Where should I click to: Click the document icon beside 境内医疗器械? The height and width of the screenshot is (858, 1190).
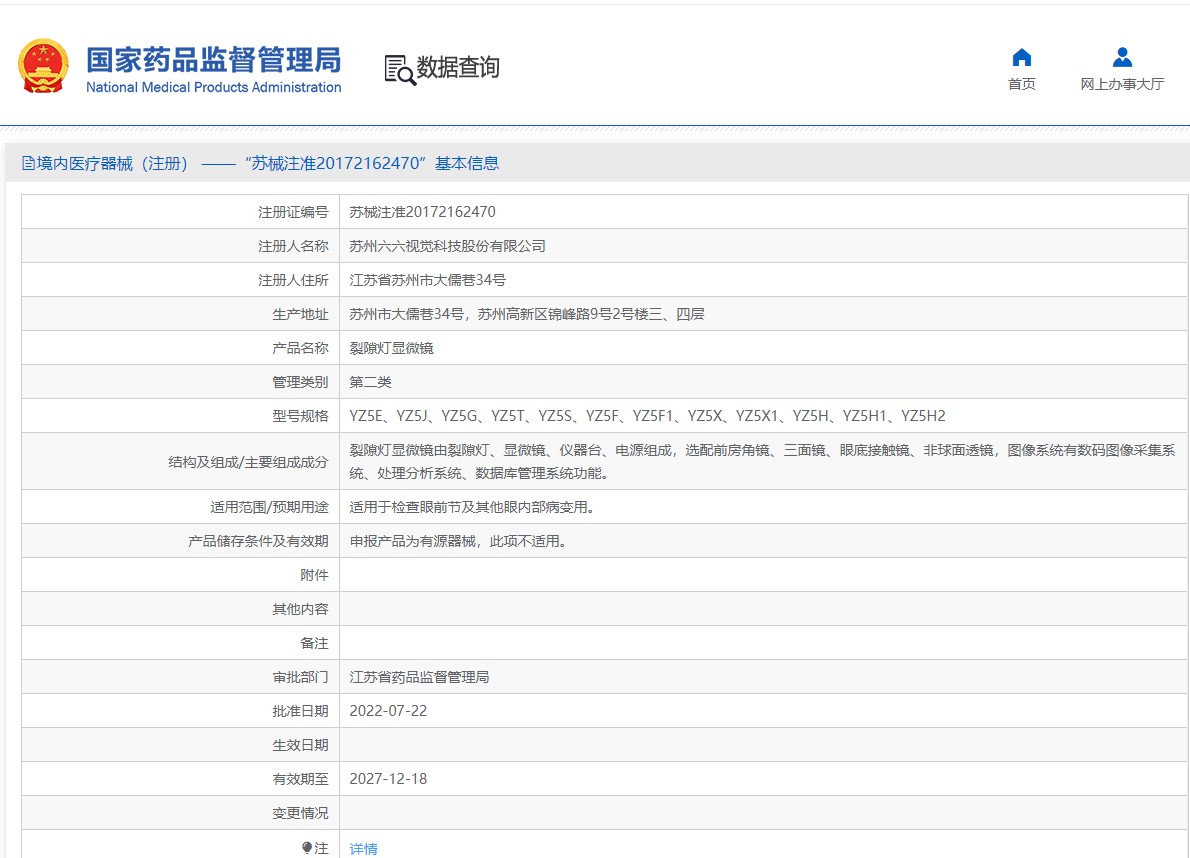(28, 163)
